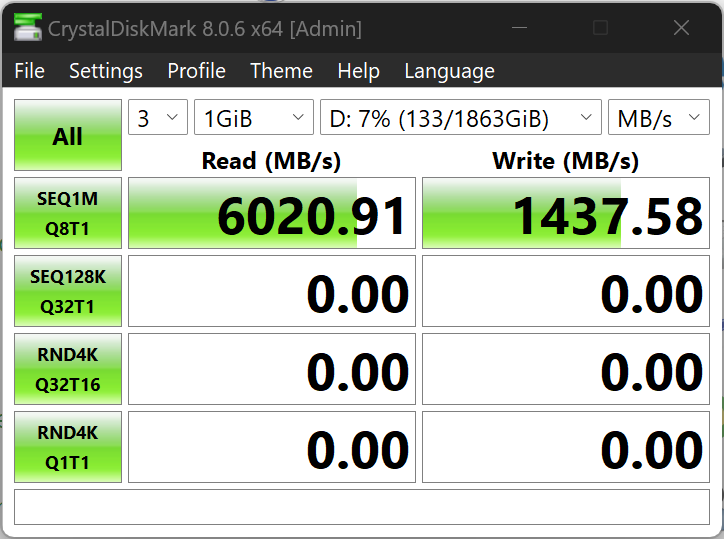
Task: Open the D: drive selection dropdown
Action: [x=460, y=118]
